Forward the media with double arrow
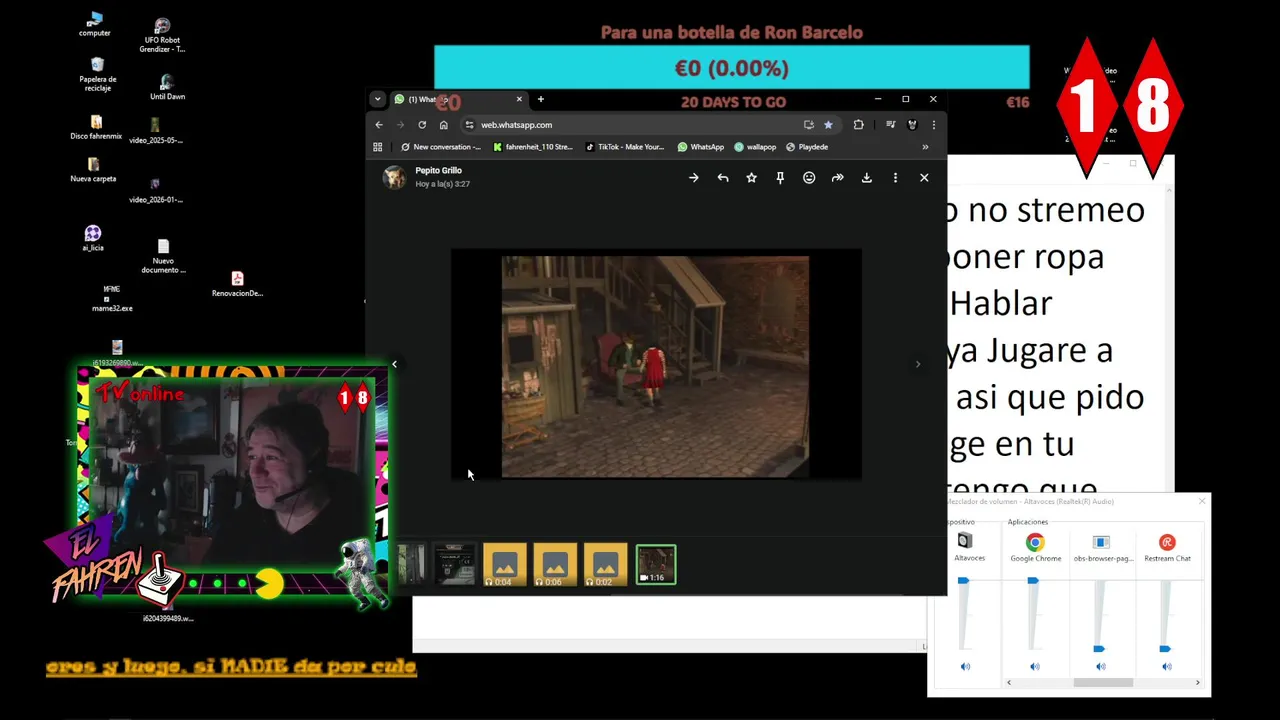This screenshot has width=1280, height=720. [837, 178]
